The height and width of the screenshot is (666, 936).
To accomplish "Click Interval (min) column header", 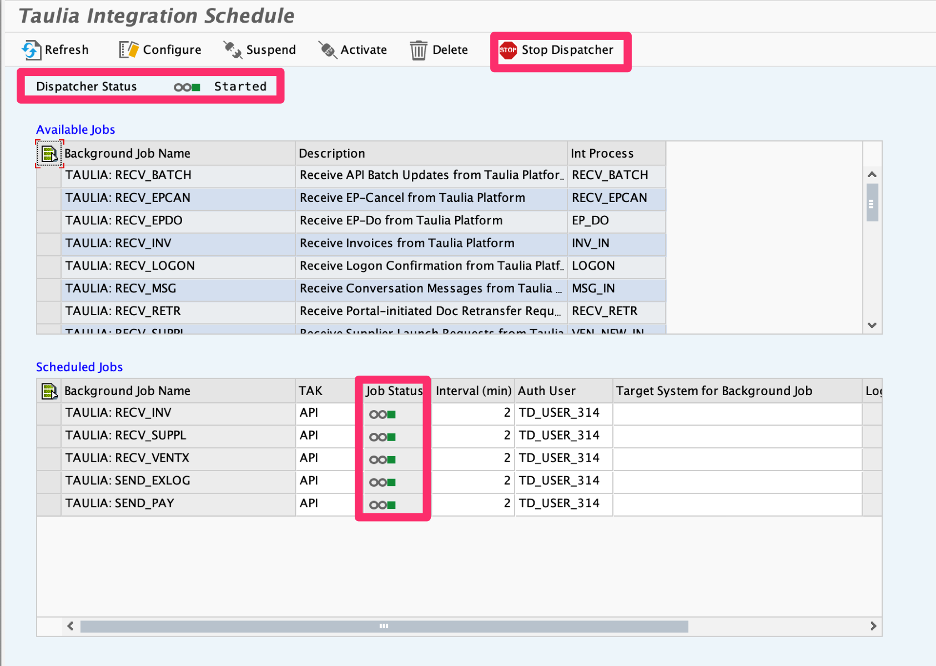I will coord(473,391).
